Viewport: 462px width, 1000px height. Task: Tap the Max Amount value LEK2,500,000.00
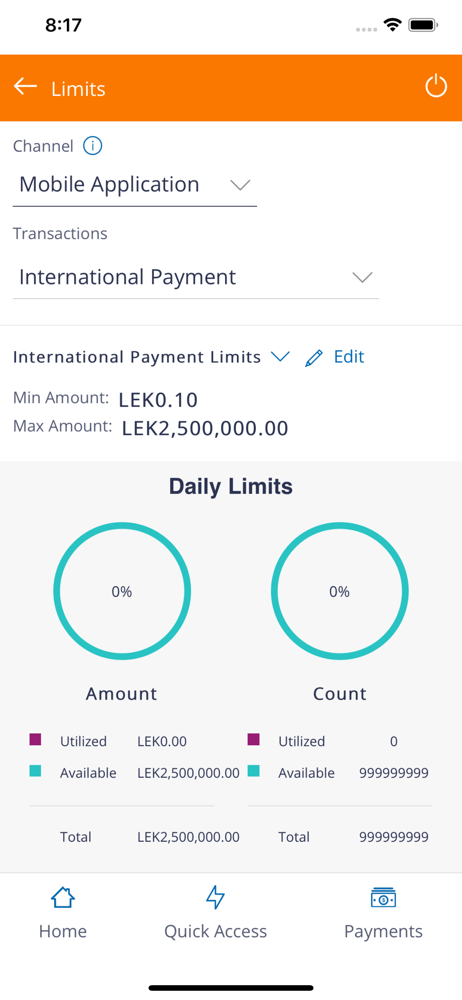(x=205, y=428)
